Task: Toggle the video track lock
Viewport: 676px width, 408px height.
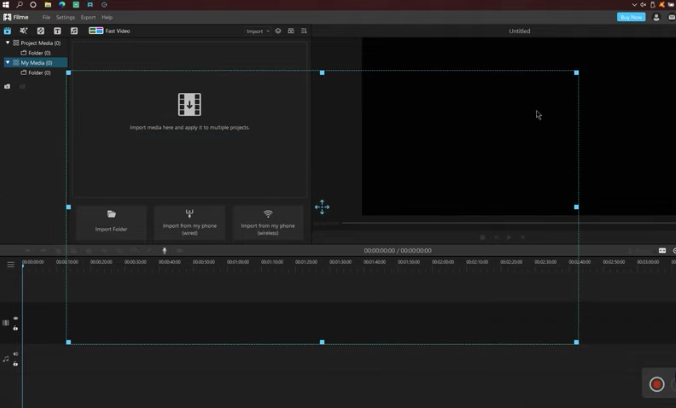Action: click(16, 328)
